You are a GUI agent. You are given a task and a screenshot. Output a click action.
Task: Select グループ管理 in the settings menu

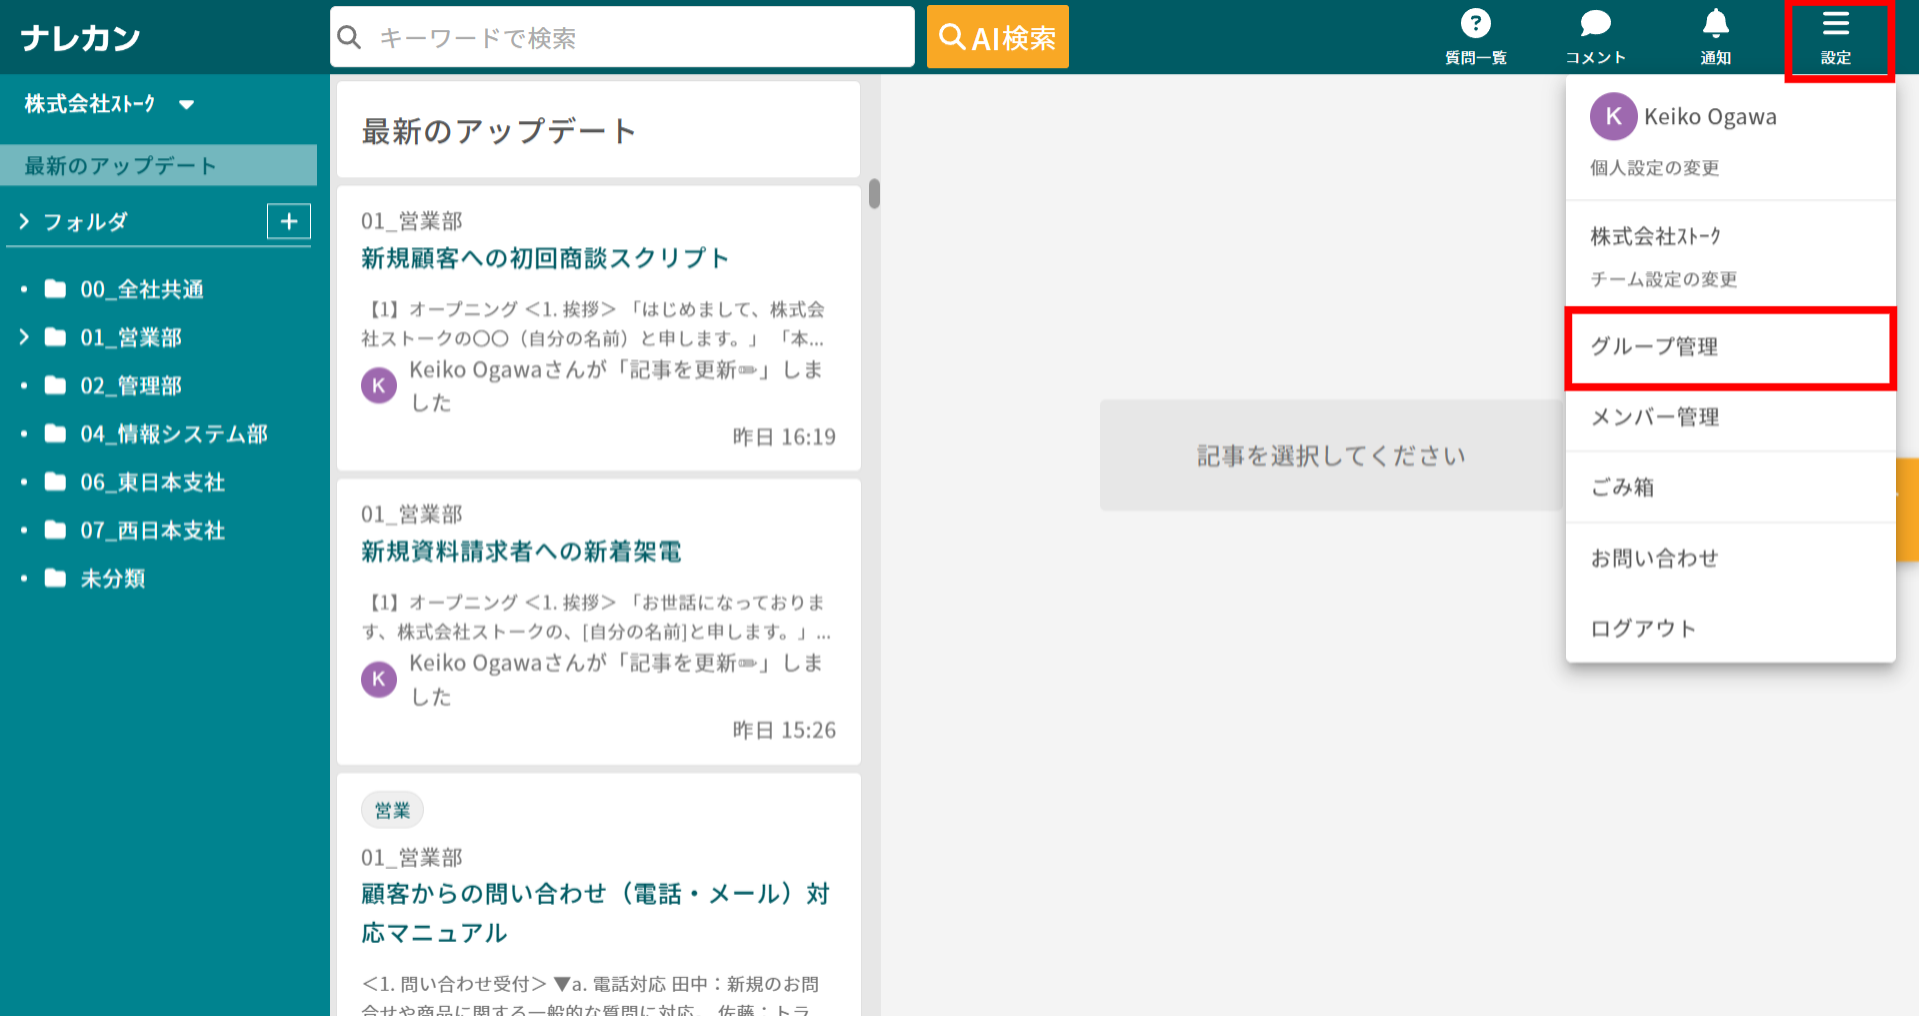1730,347
